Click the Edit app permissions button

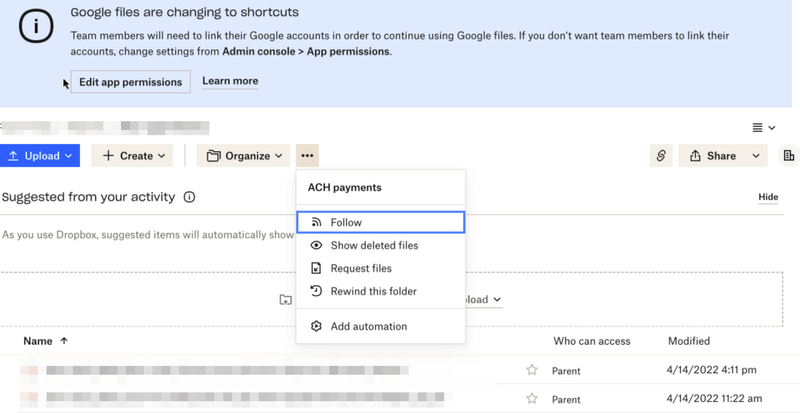(x=130, y=82)
